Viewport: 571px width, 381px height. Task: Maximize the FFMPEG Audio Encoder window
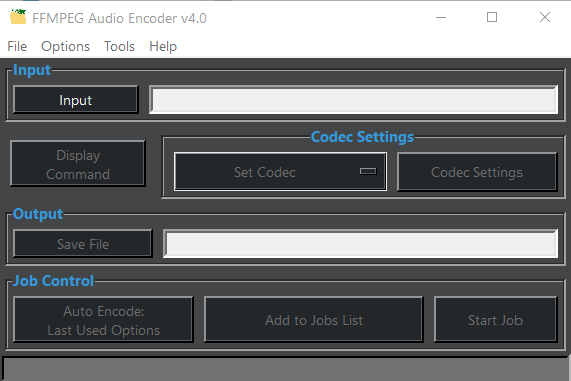[492, 17]
